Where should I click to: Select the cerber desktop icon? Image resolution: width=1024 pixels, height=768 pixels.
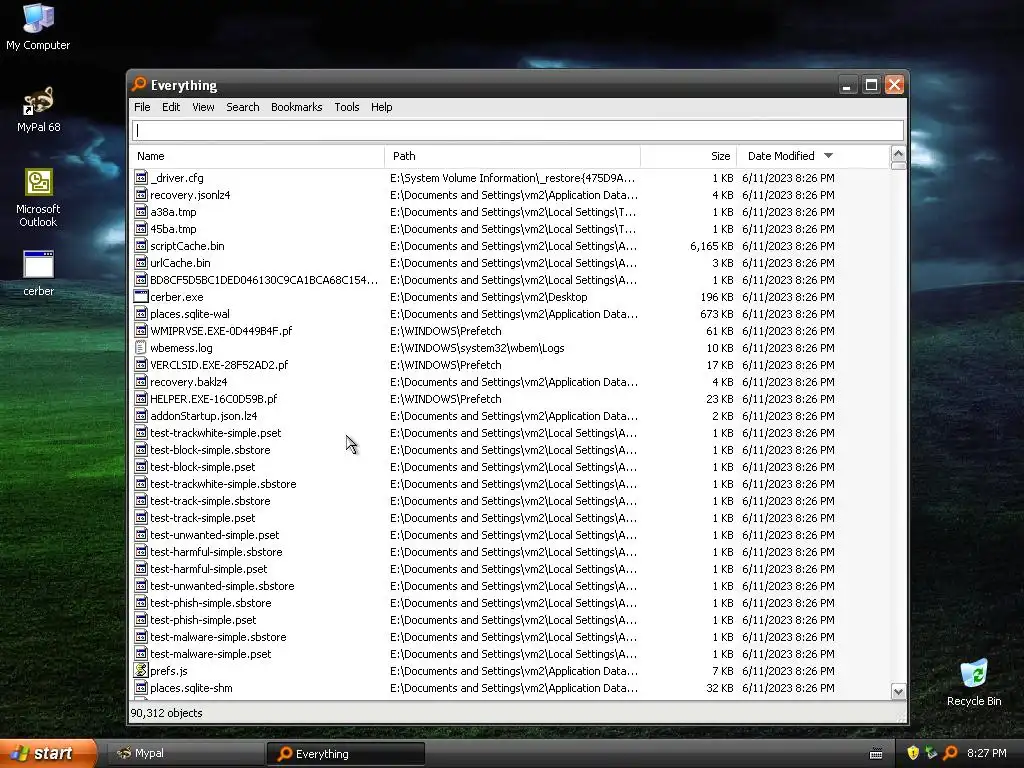coord(38,273)
